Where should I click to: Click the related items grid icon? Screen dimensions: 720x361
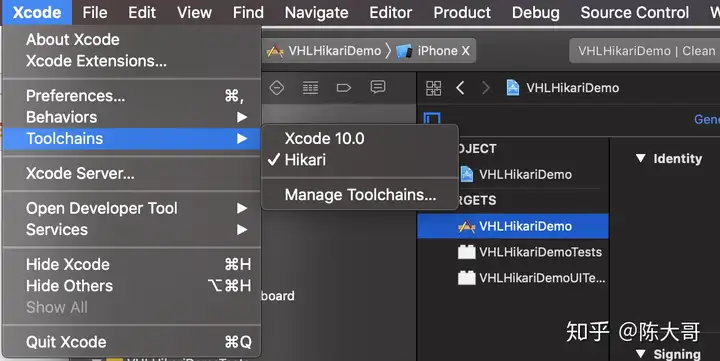(x=433, y=88)
